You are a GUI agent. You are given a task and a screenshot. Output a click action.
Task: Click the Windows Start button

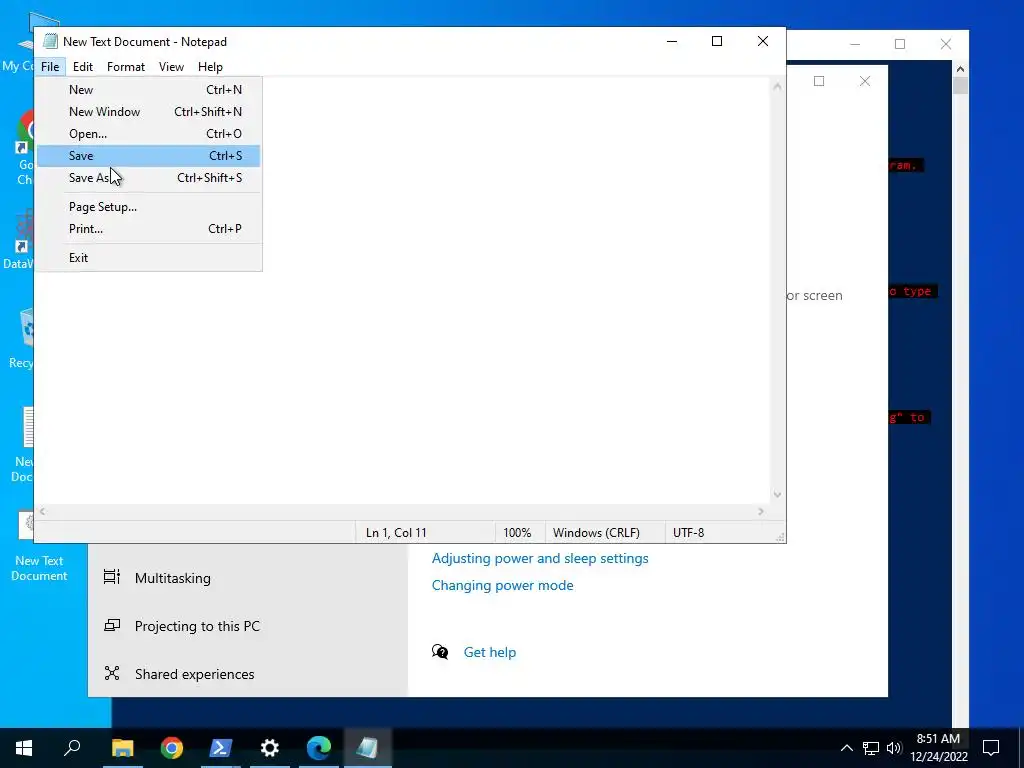[x=24, y=748]
